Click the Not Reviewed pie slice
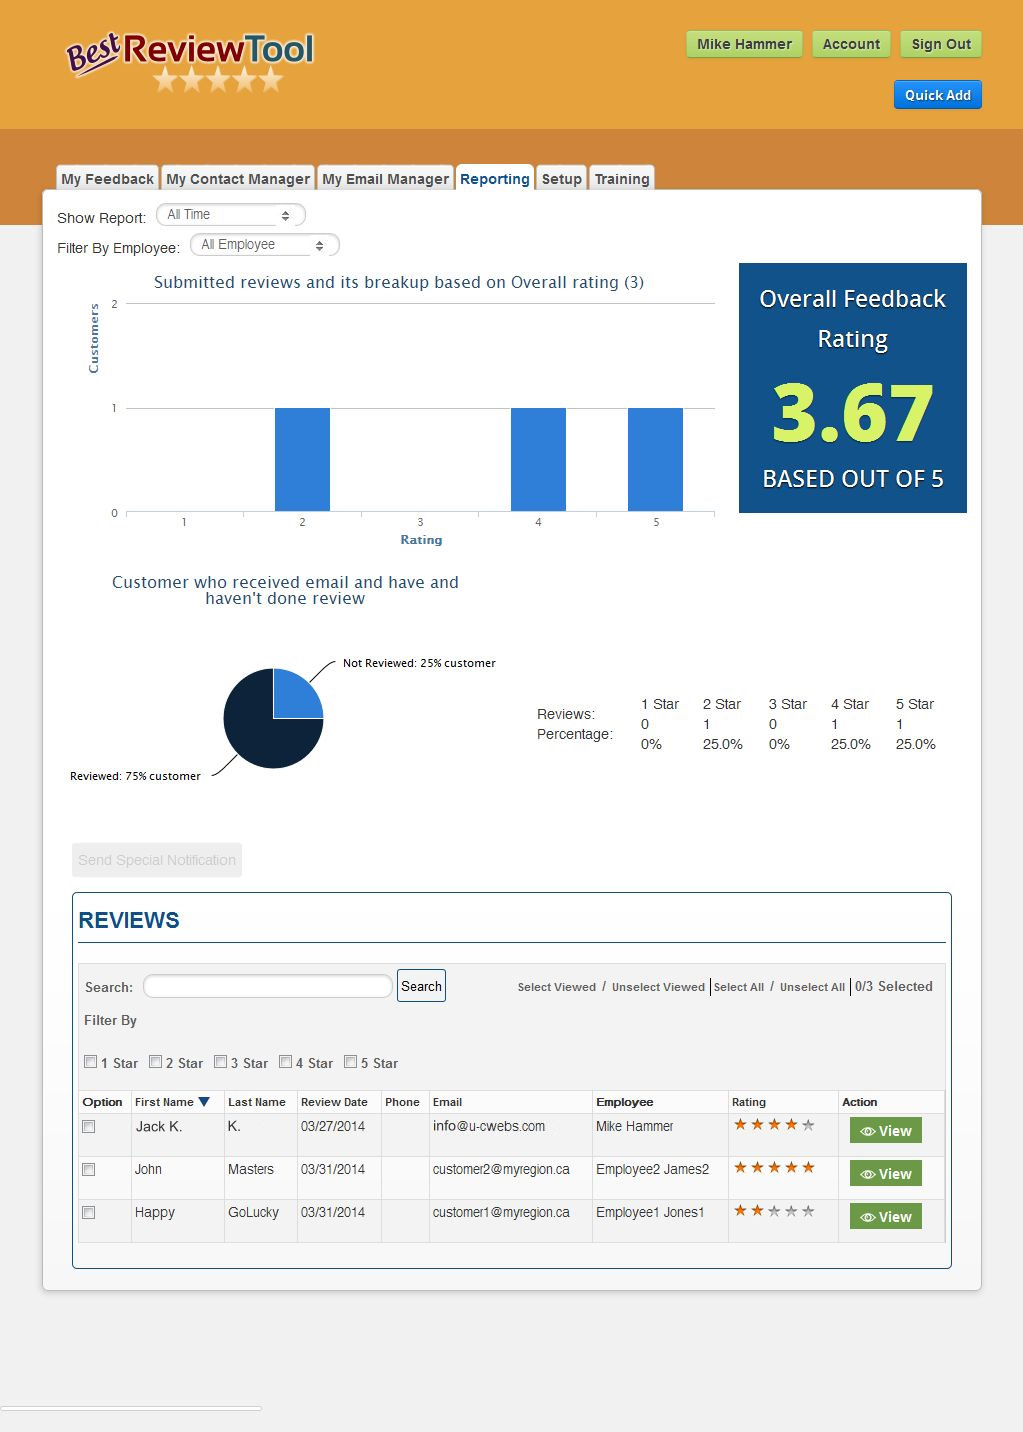The height and width of the screenshot is (1432, 1023). (295, 696)
